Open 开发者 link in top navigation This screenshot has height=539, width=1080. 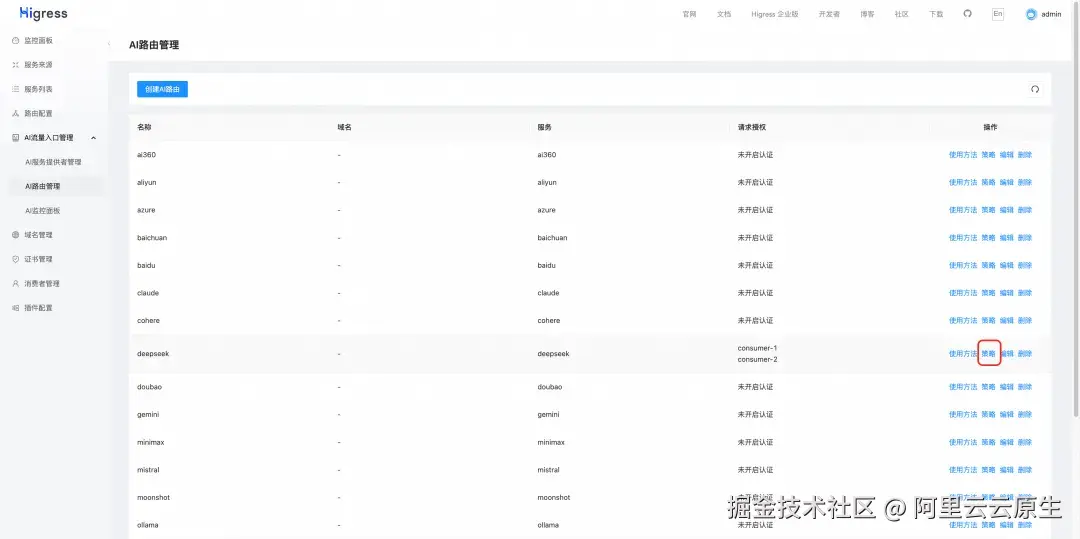829,14
